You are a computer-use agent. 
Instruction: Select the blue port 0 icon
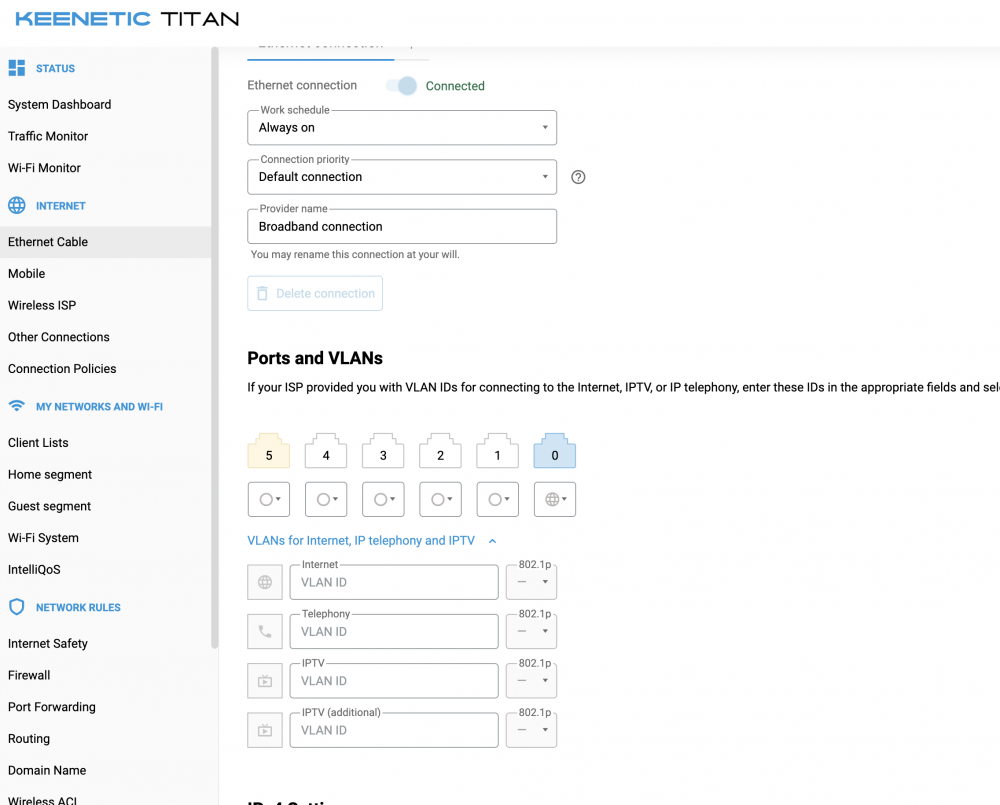tap(555, 452)
